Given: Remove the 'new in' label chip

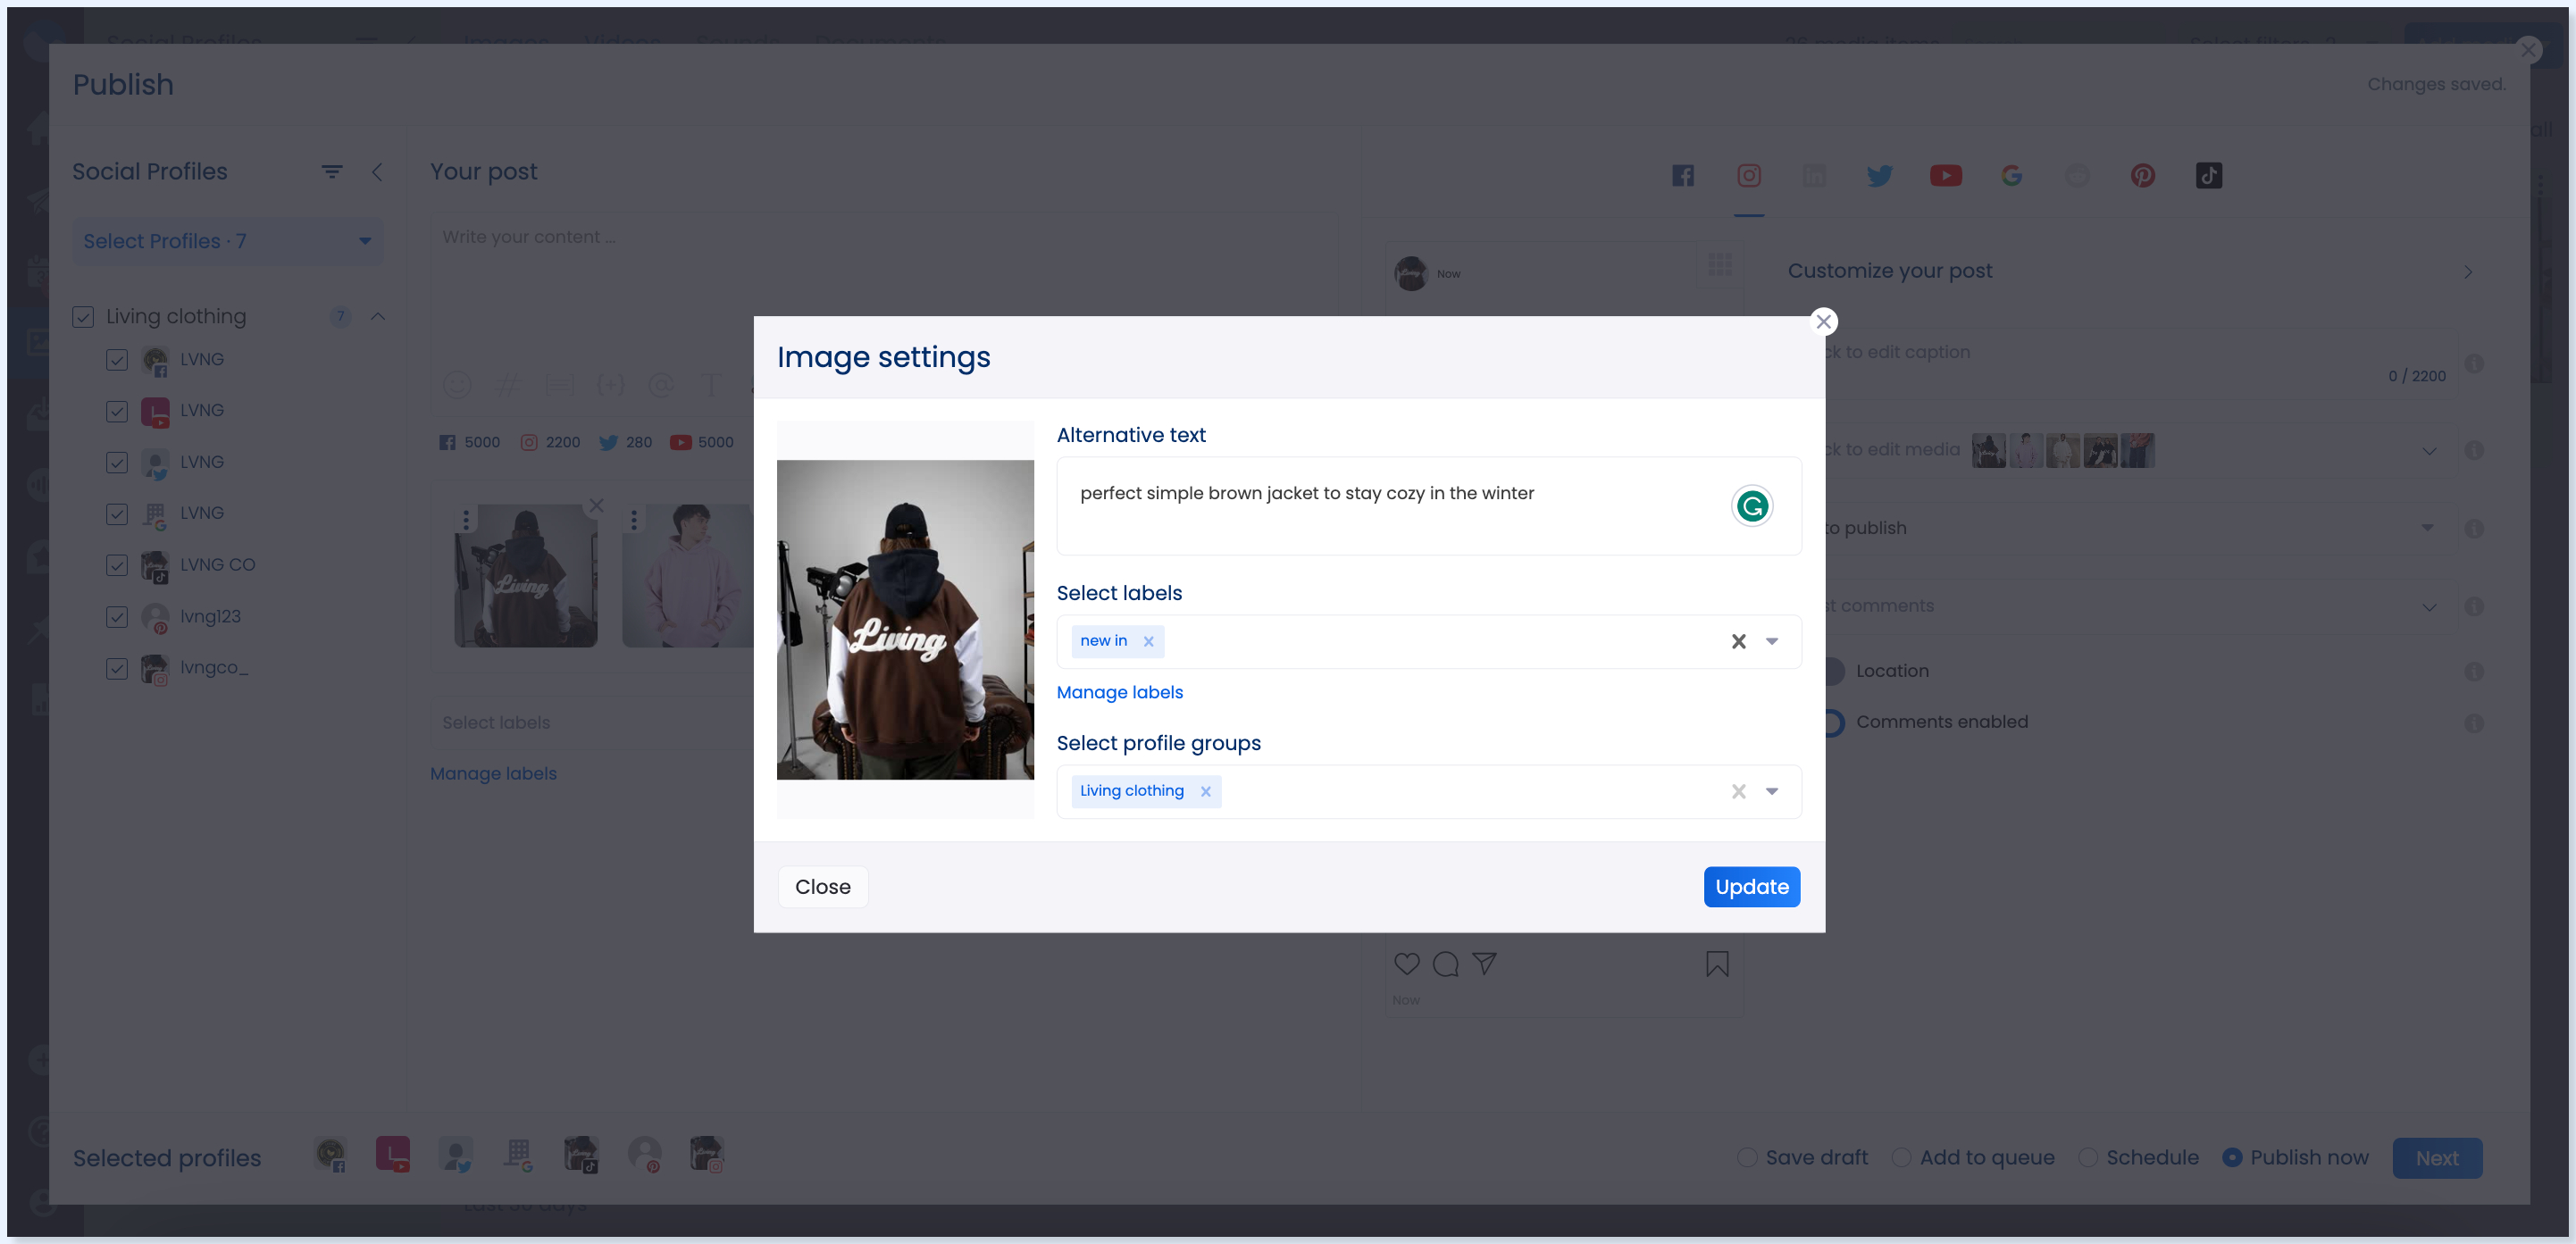Looking at the screenshot, I should coord(1149,642).
